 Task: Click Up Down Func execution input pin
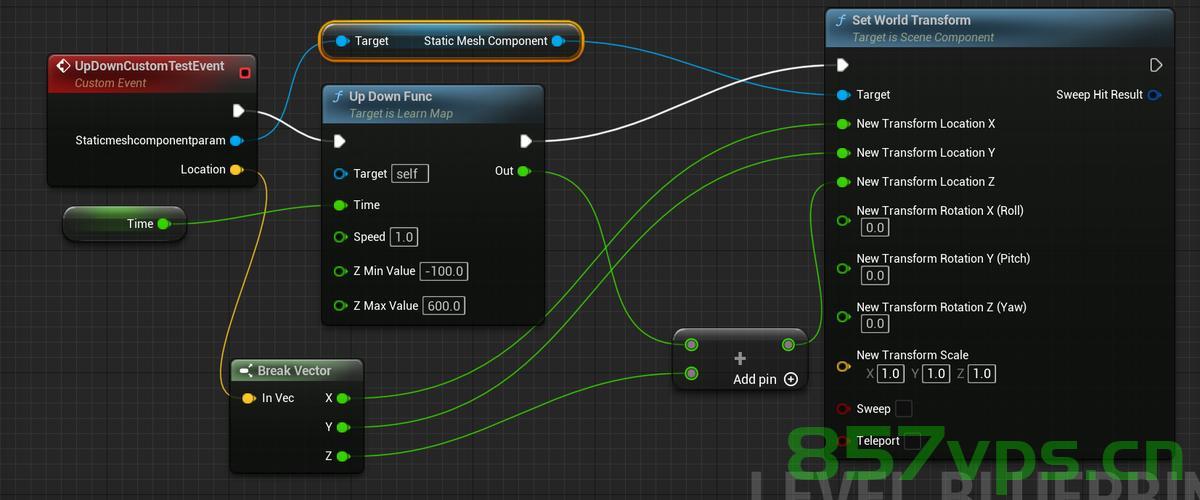coord(340,141)
